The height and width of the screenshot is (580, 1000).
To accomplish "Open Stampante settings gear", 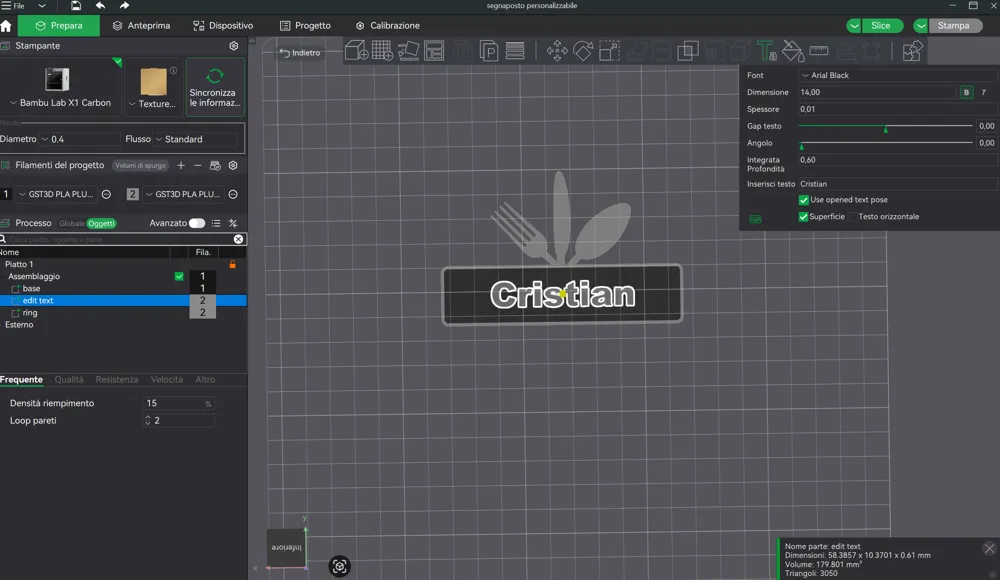I will click(x=233, y=46).
